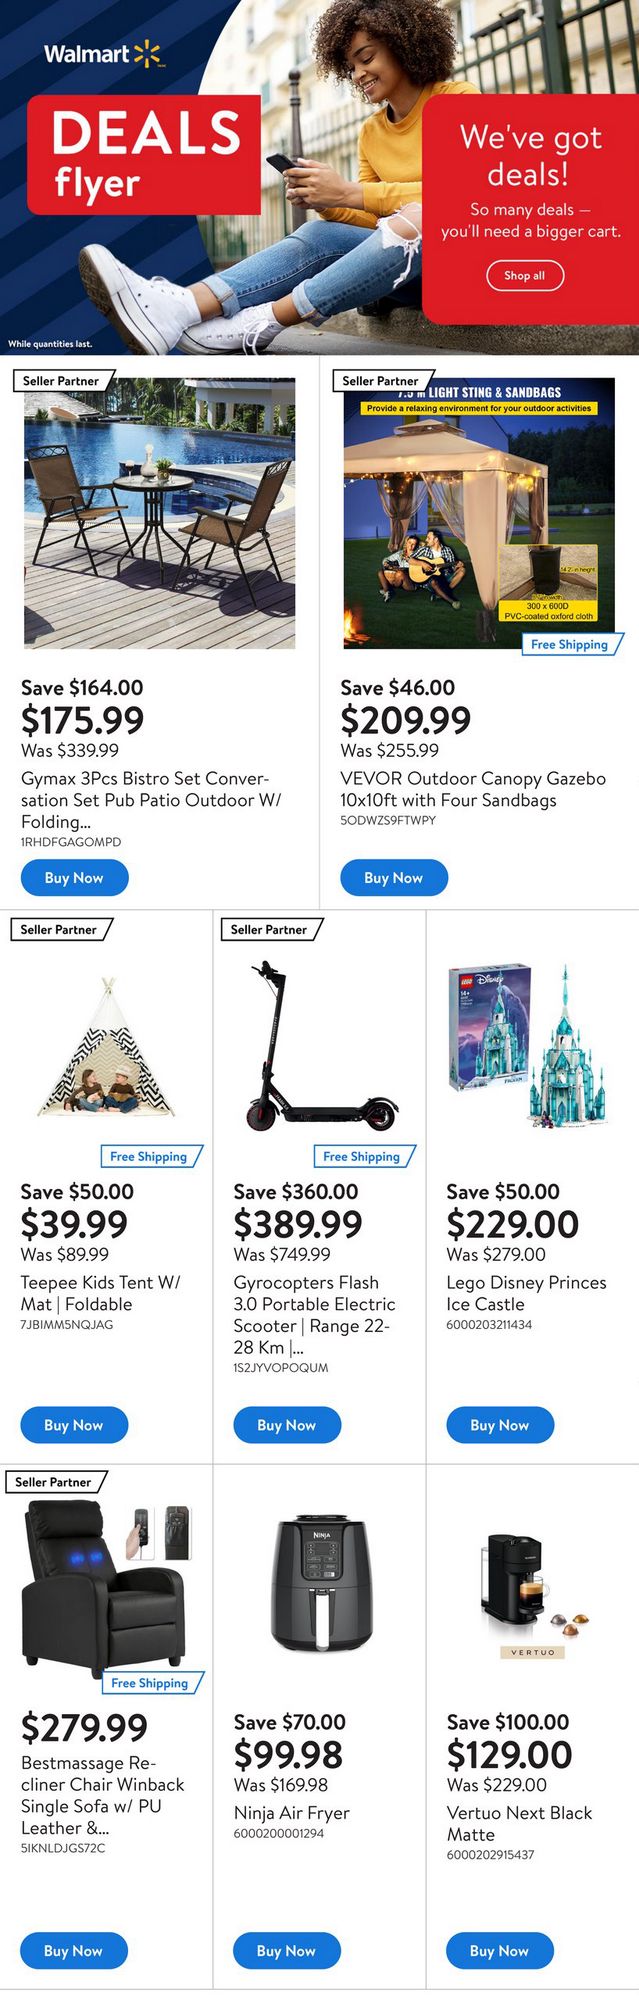Buy the VEVOR Outdoor Canopy Gazebo
This screenshot has width=639, height=2000.
[x=394, y=878]
